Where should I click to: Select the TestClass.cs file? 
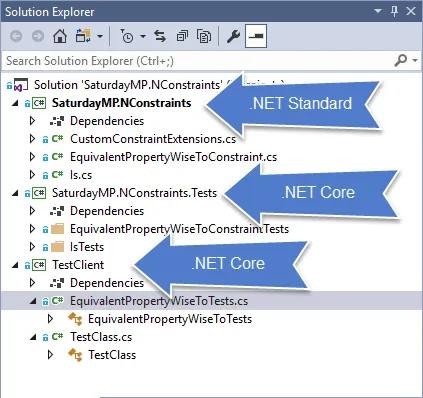click(101, 337)
